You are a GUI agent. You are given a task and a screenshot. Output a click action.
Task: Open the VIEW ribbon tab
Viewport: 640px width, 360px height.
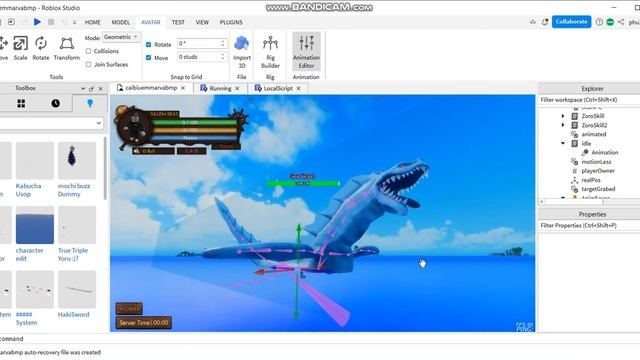(202, 22)
